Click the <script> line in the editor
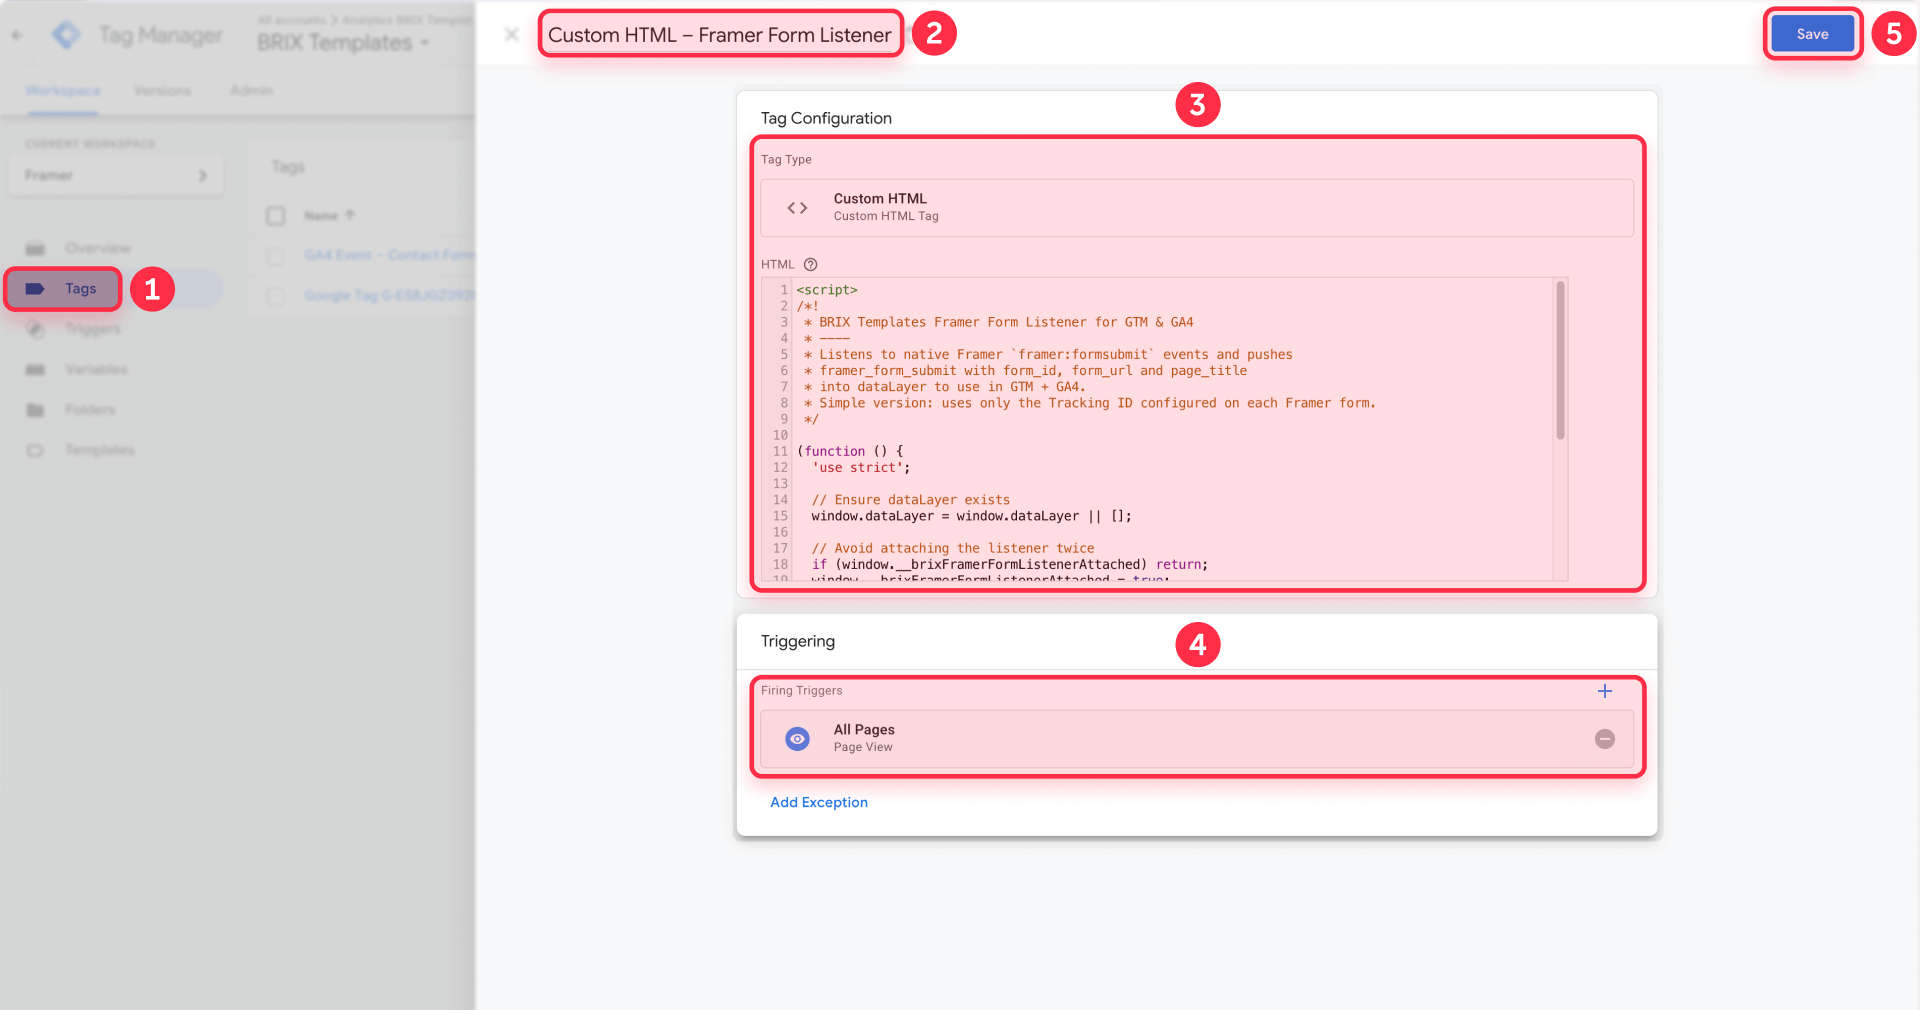 [x=827, y=290]
